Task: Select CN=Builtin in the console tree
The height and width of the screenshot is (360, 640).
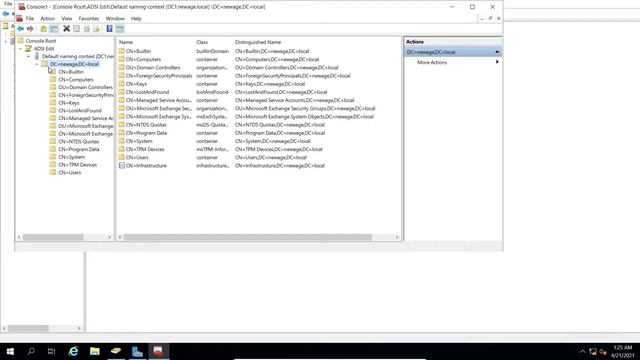Action: click(x=71, y=72)
